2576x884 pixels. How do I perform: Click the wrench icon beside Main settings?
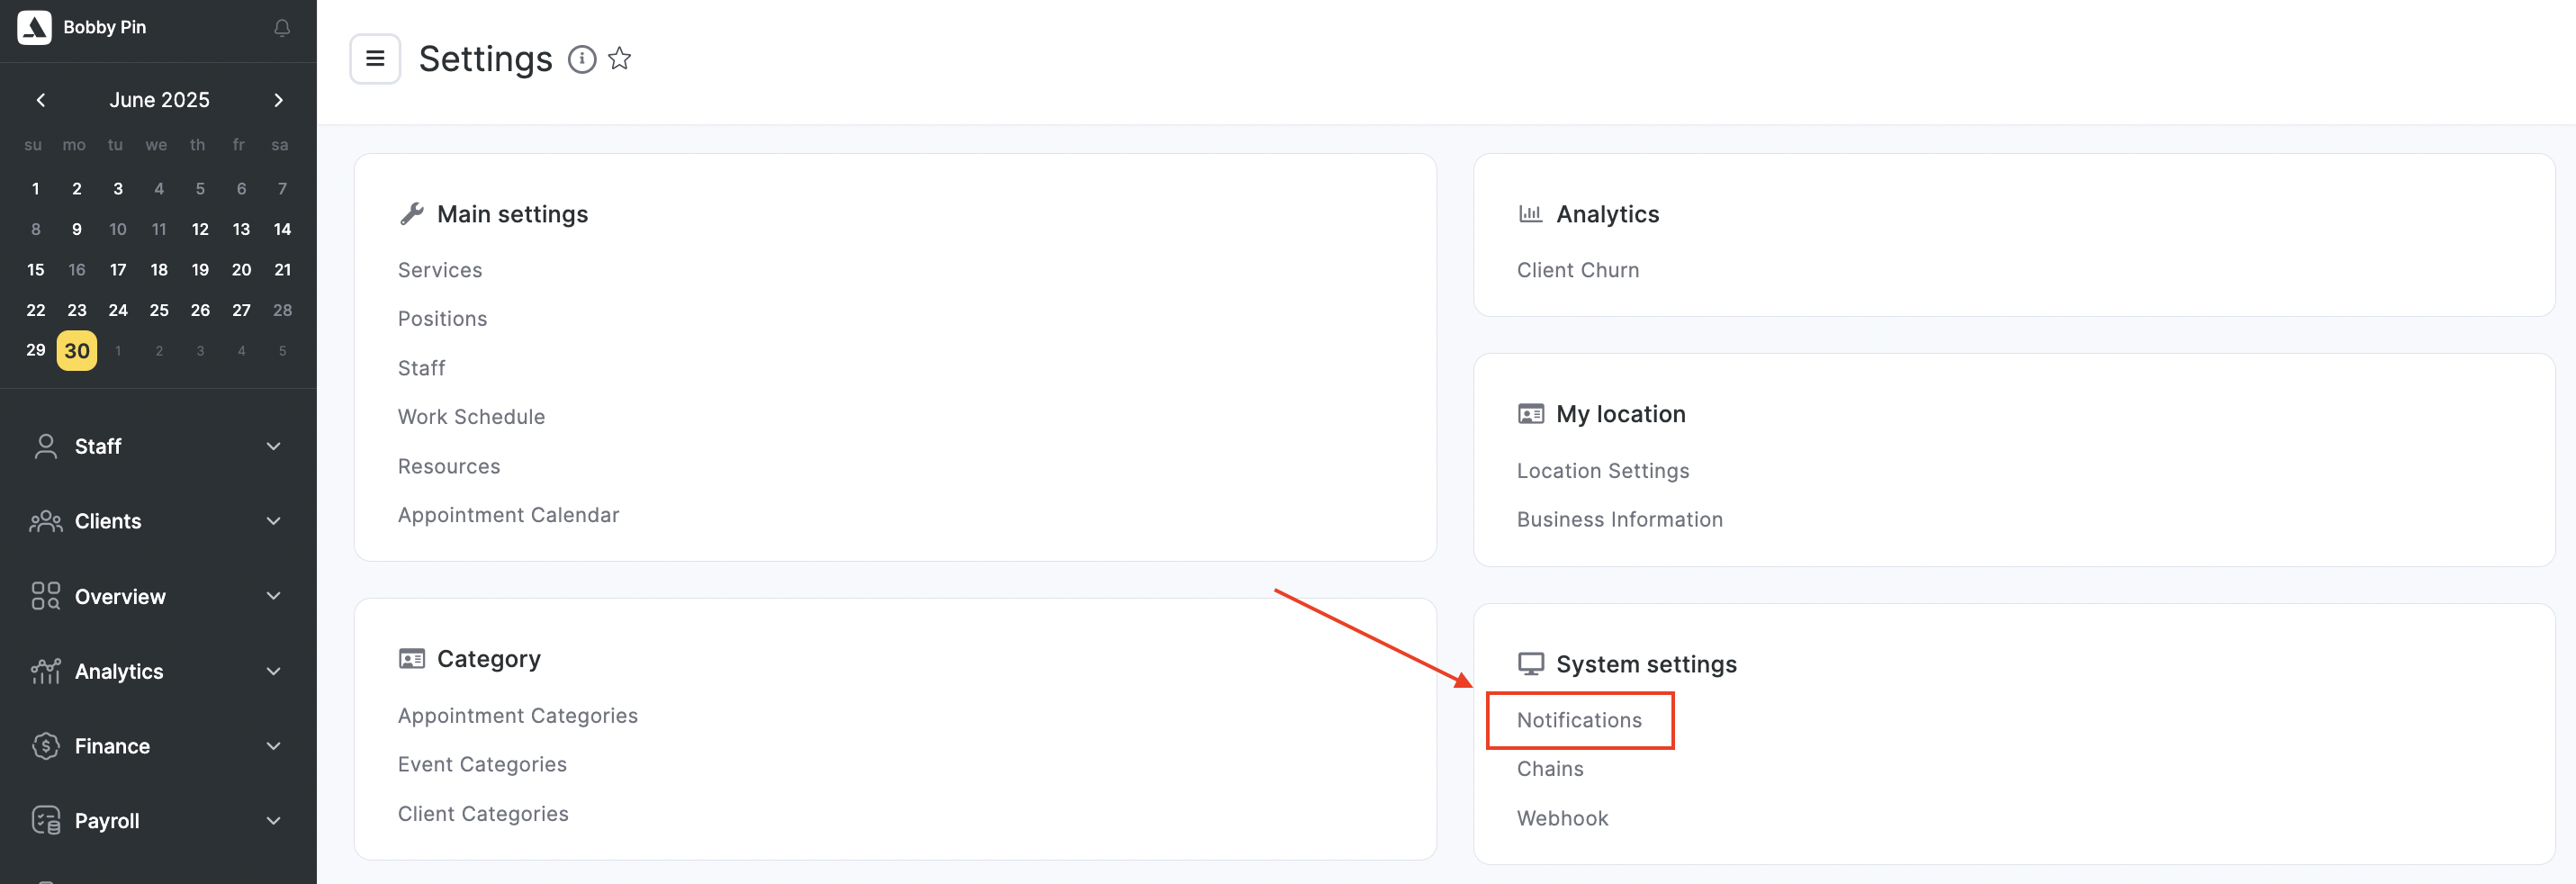[412, 214]
